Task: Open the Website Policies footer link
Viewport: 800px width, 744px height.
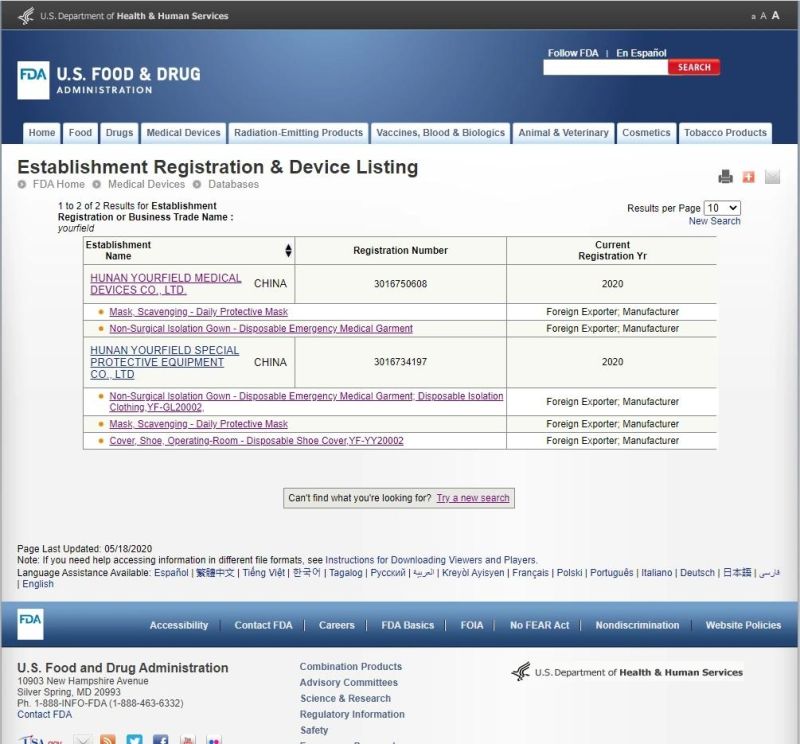Action: coord(743,625)
